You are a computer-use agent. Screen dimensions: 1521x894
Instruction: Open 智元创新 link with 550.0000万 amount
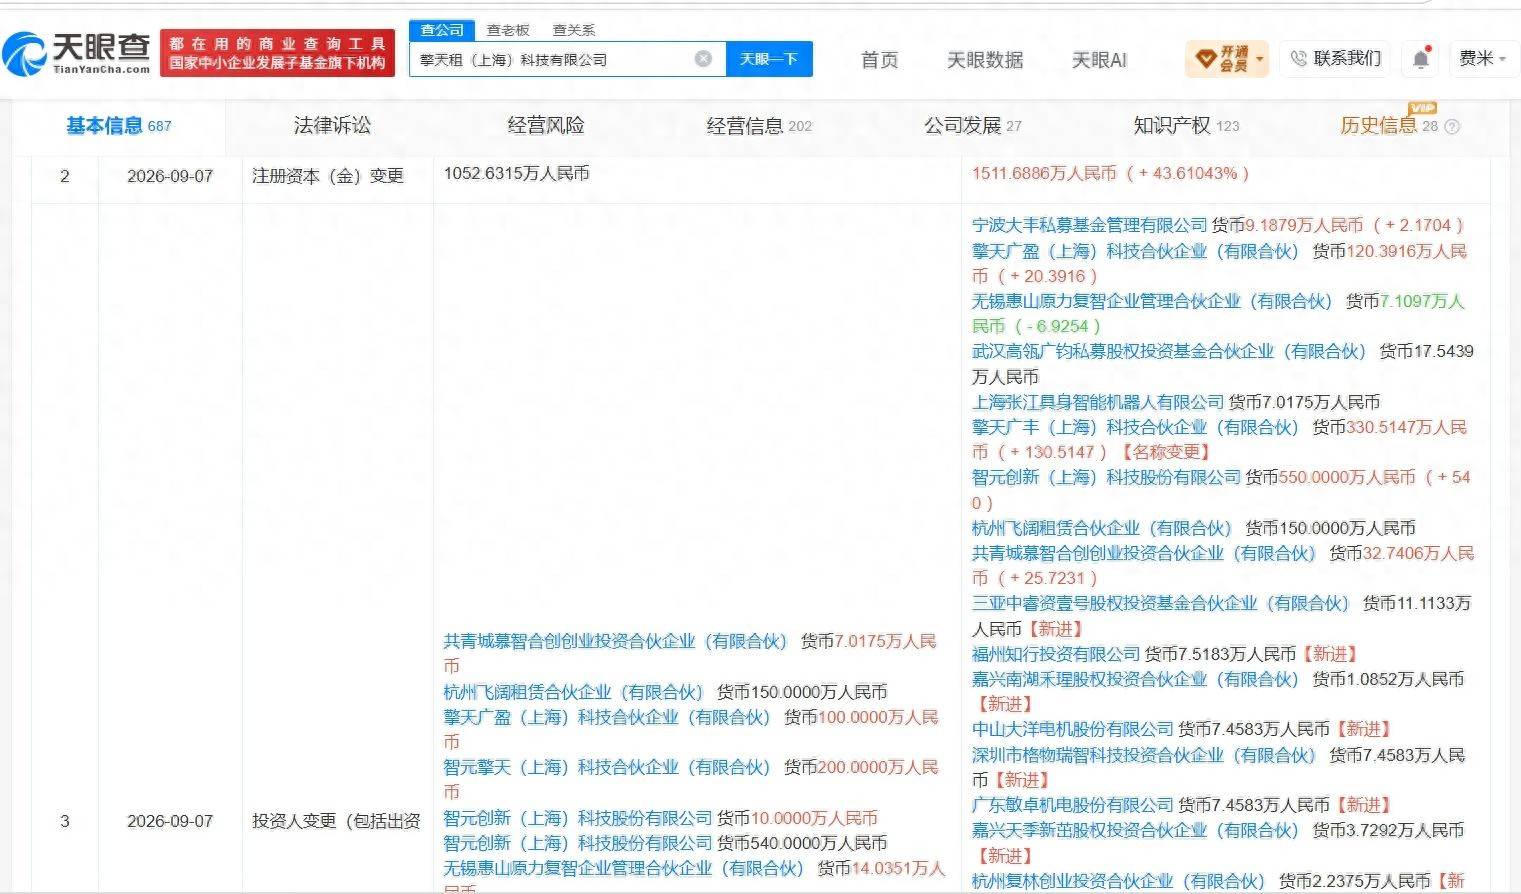pos(1106,477)
